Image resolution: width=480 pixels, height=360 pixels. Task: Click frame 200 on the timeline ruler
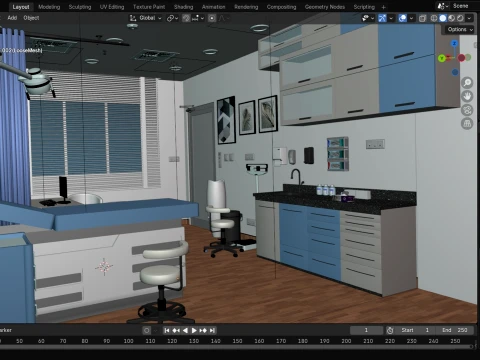(x=346, y=341)
